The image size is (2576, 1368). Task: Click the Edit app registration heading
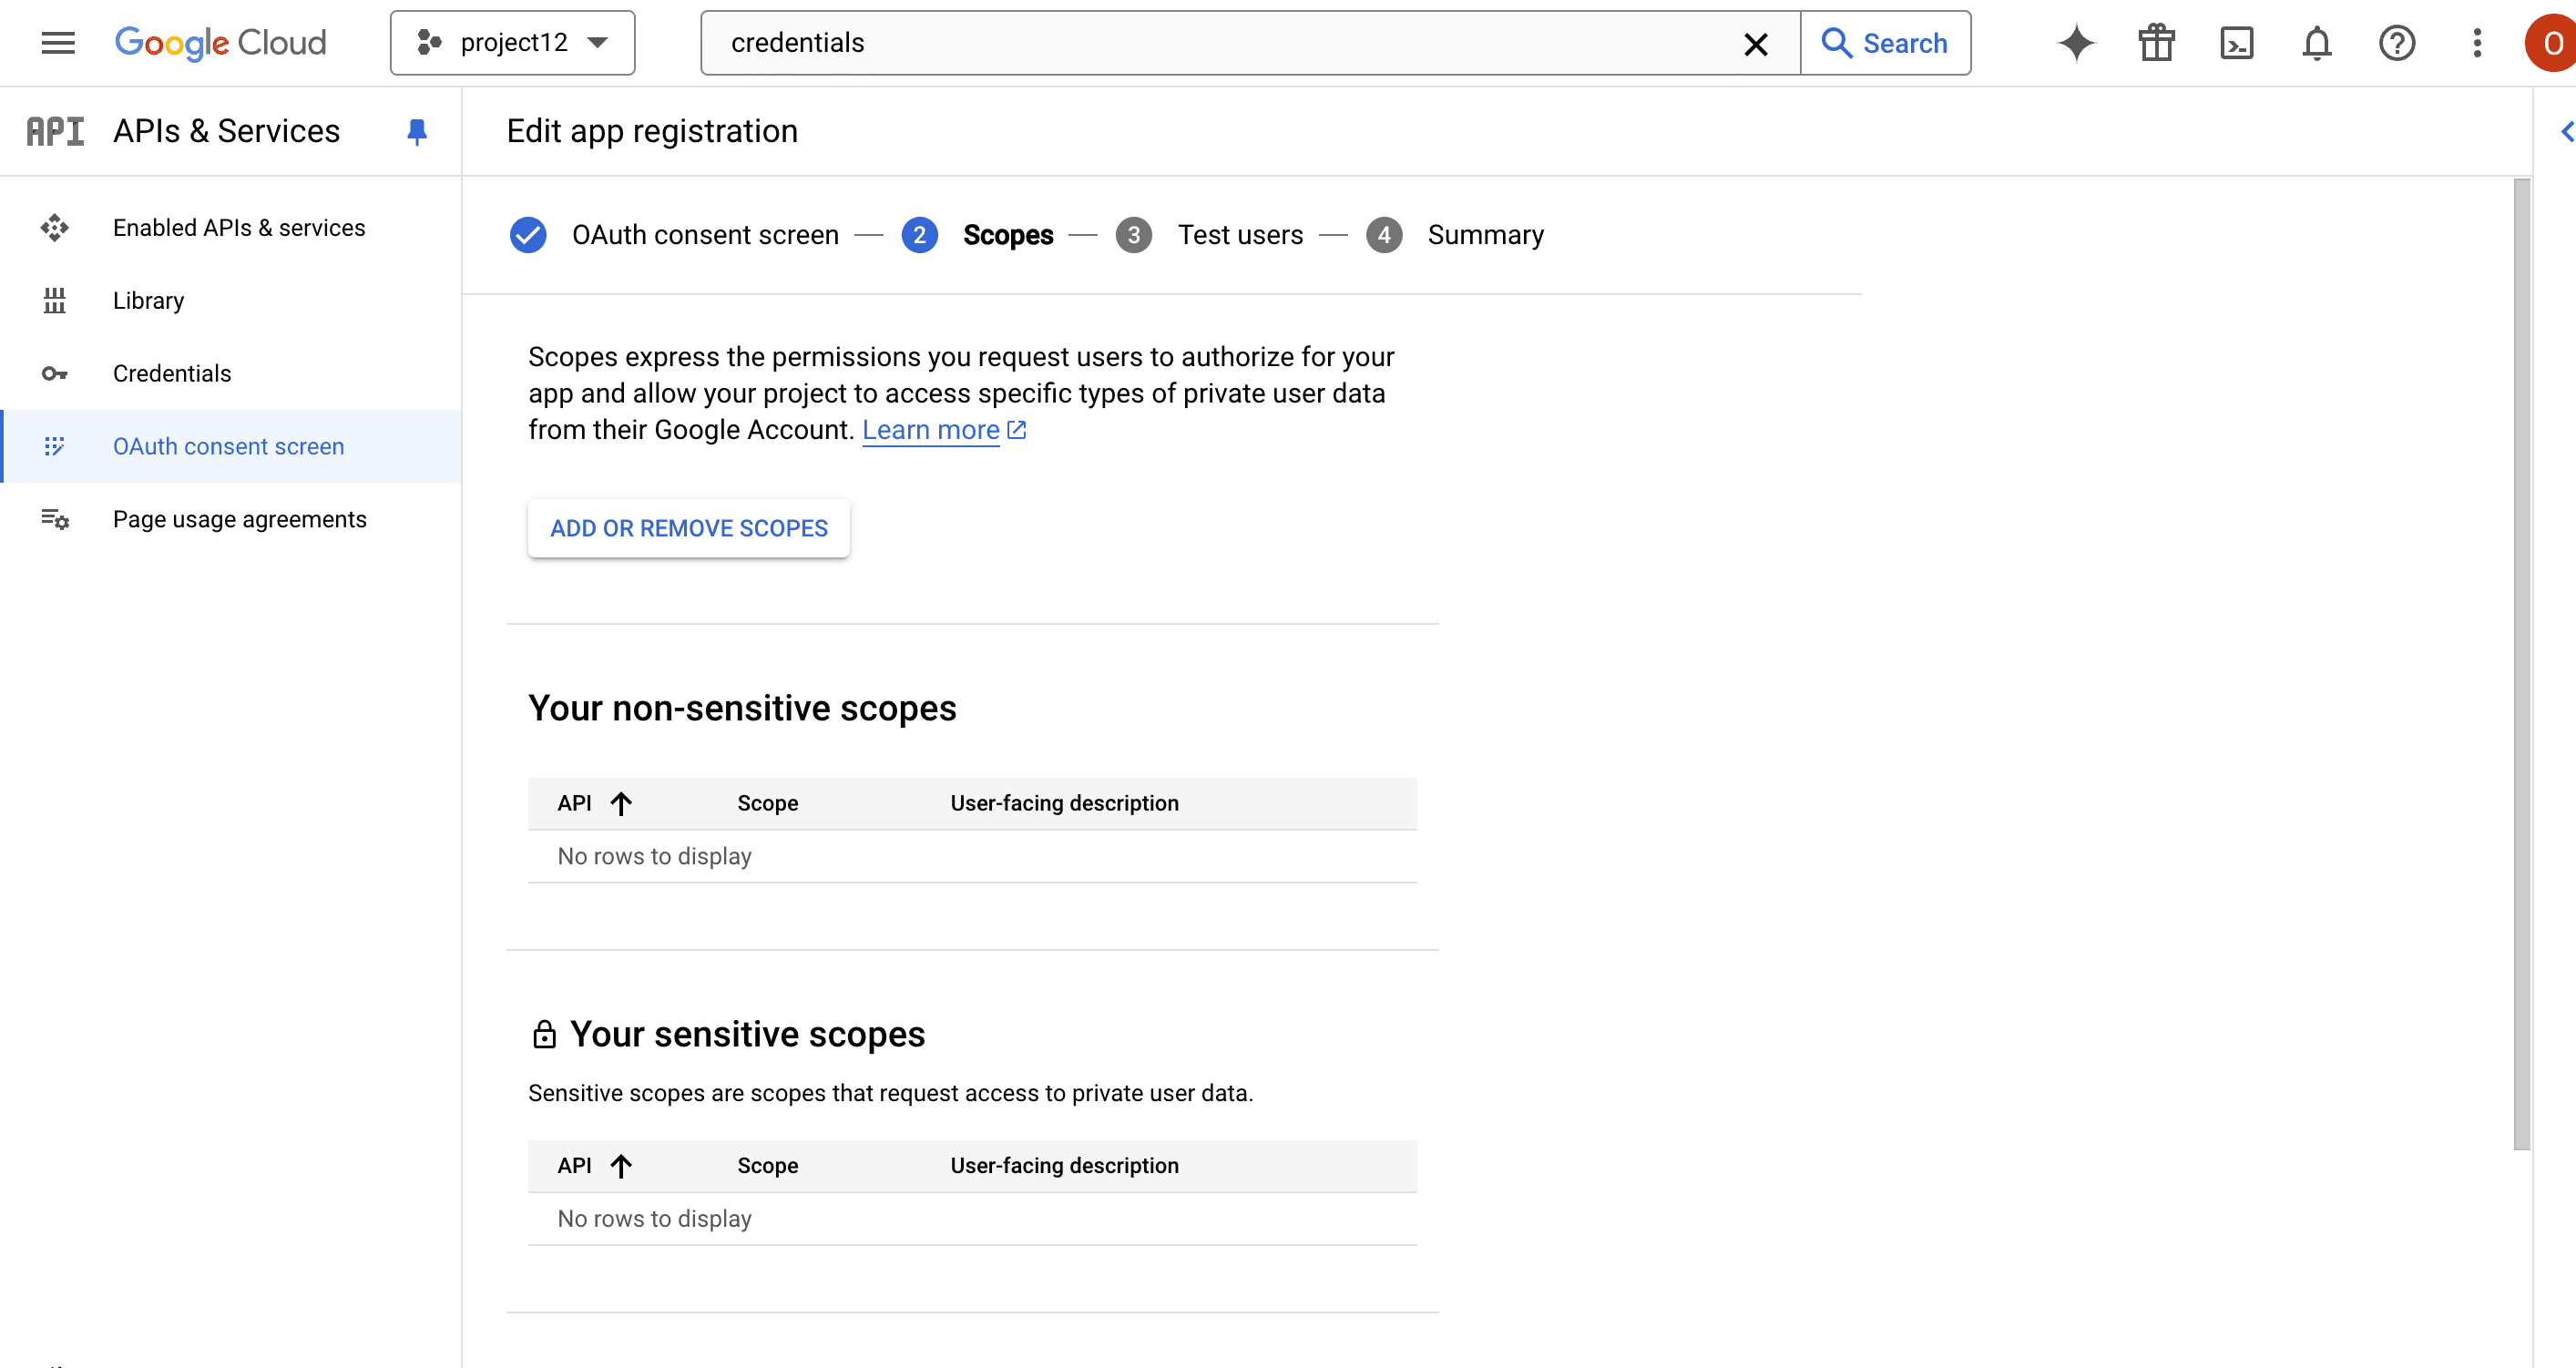(652, 131)
